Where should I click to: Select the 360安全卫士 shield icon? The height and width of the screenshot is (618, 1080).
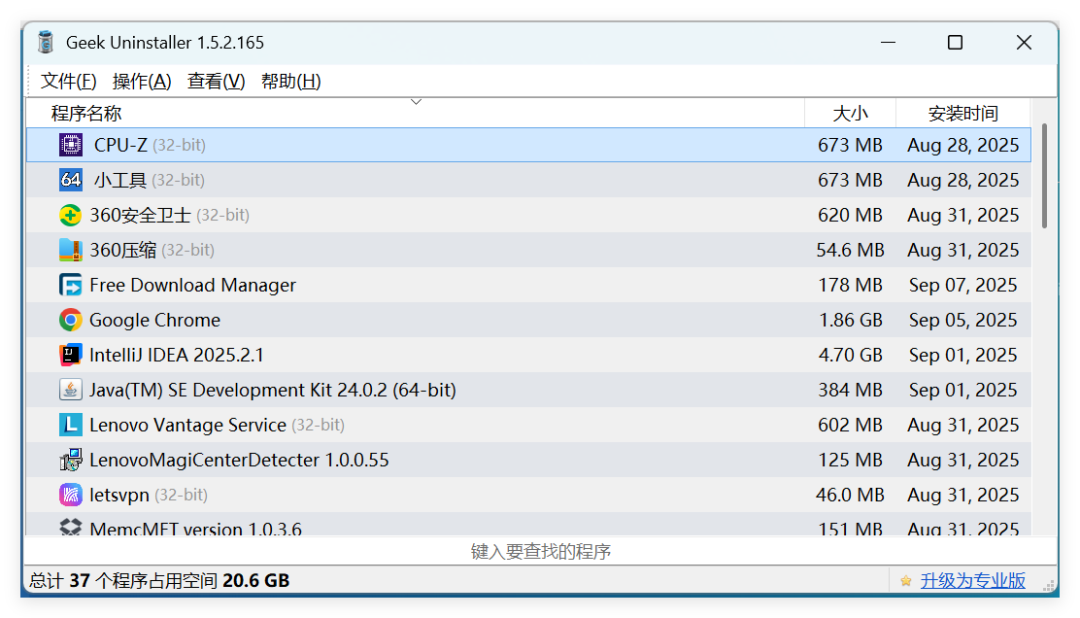tap(70, 215)
